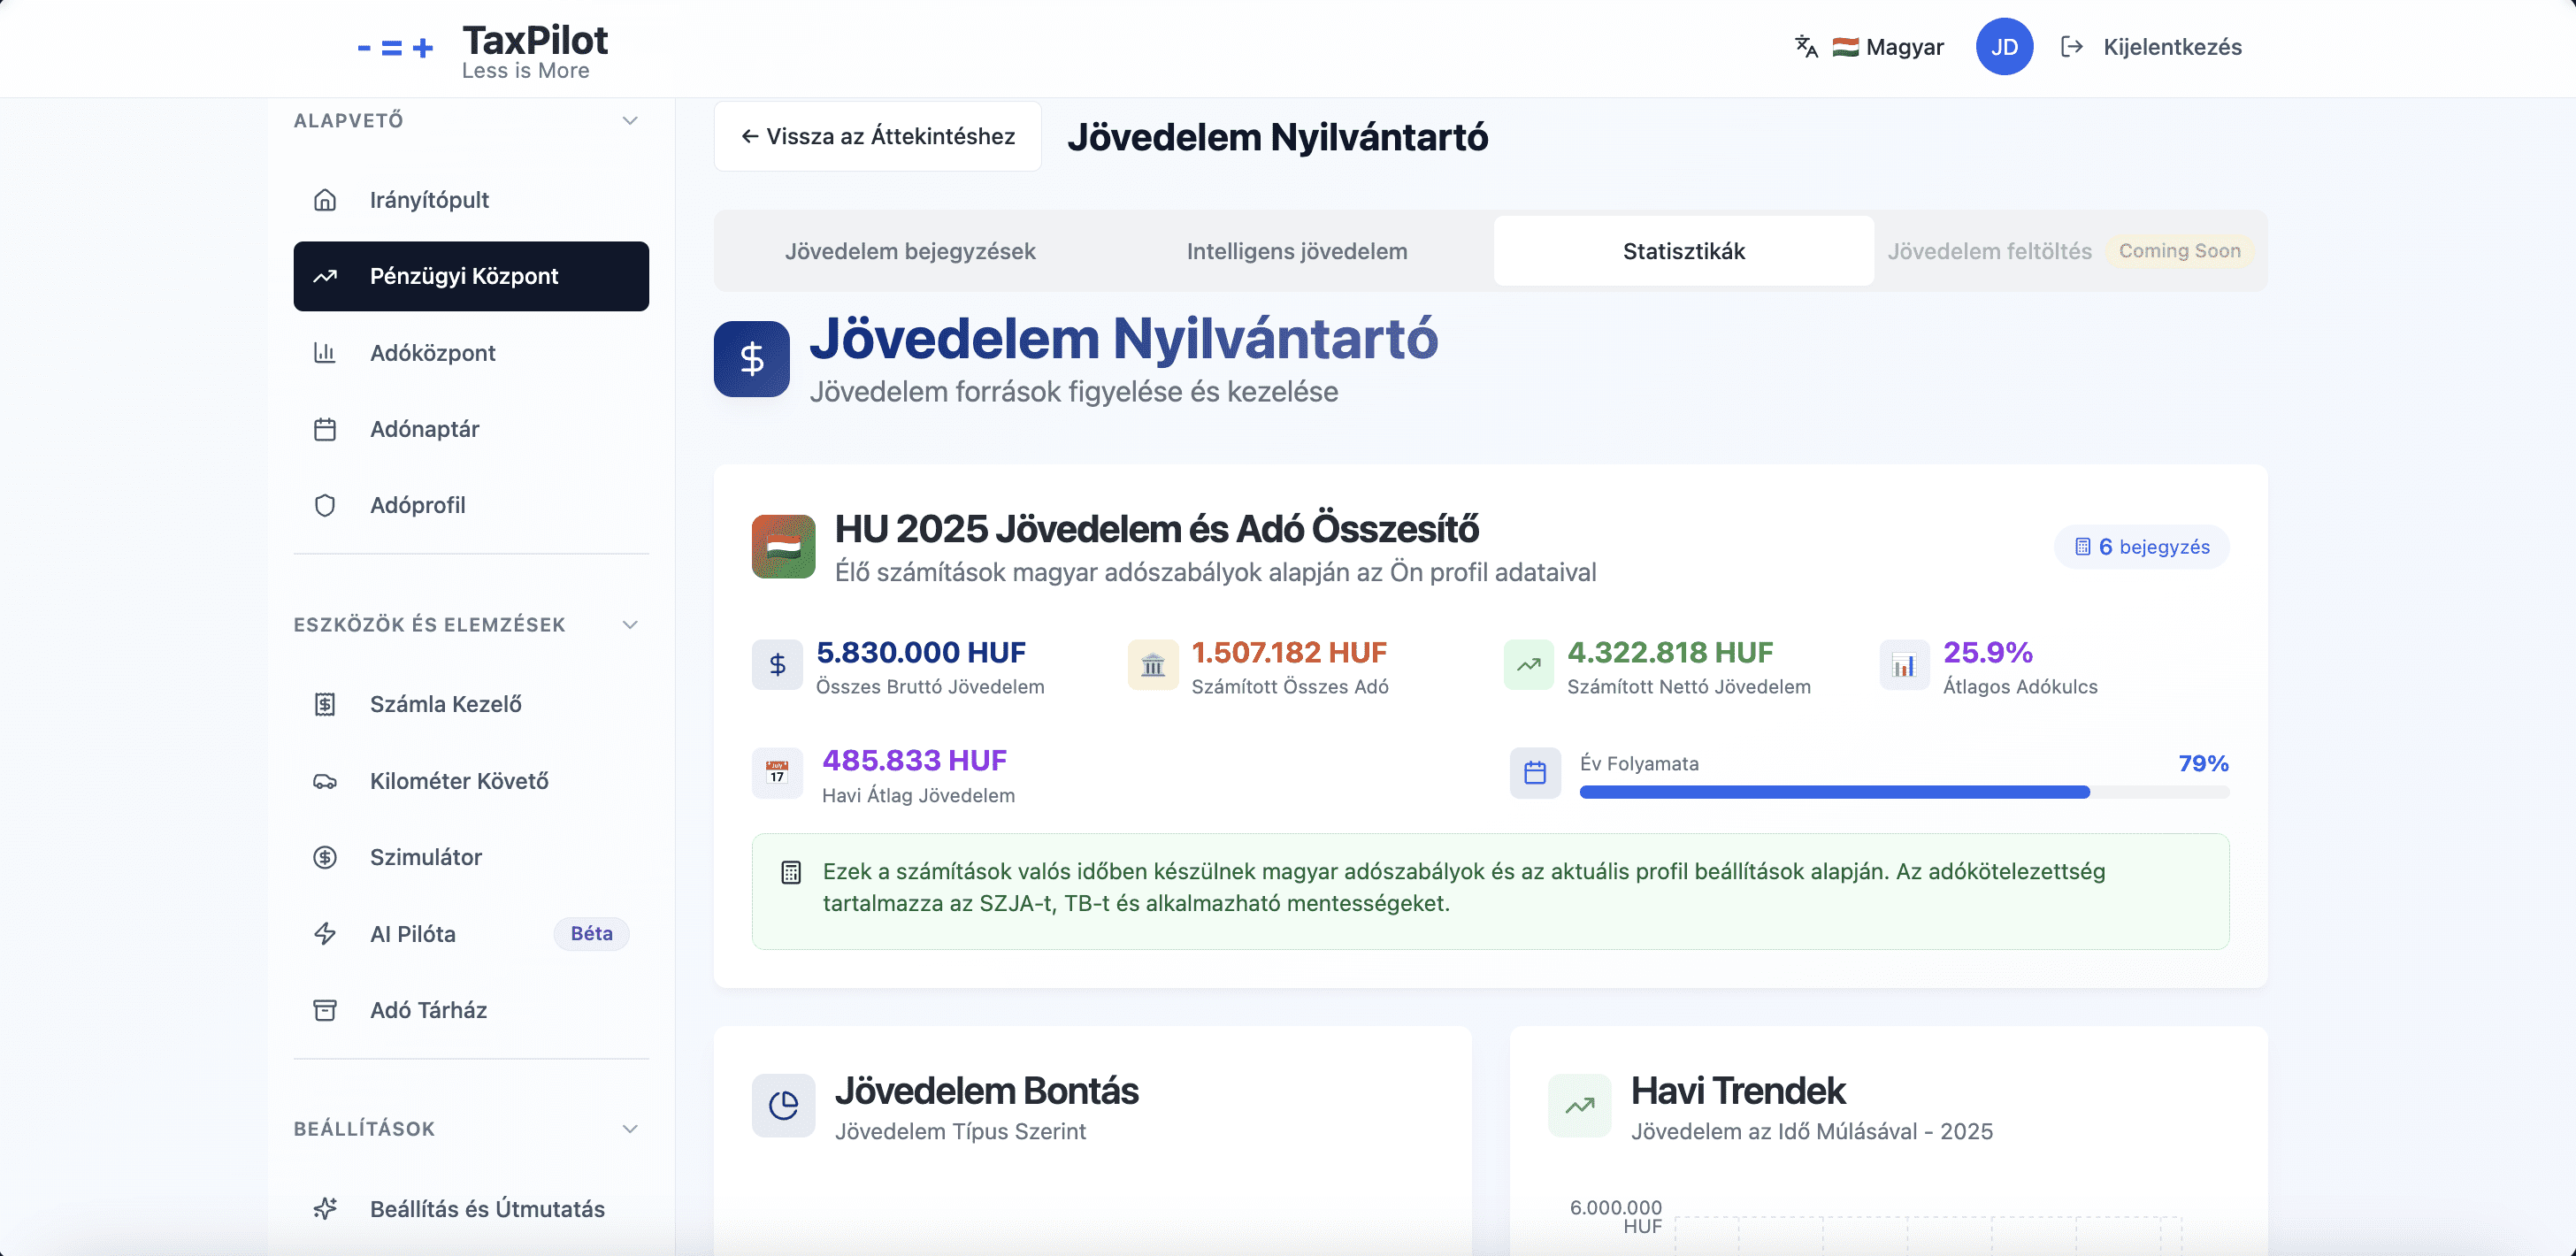Click the Irányítópult home icon
Image resolution: width=2576 pixels, height=1256 pixels.
point(325,200)
